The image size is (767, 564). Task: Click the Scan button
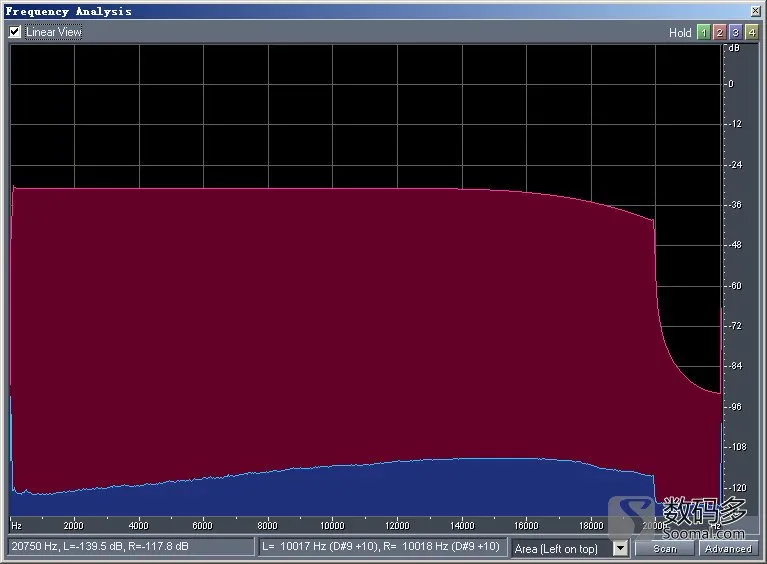(x=665, y=548)
